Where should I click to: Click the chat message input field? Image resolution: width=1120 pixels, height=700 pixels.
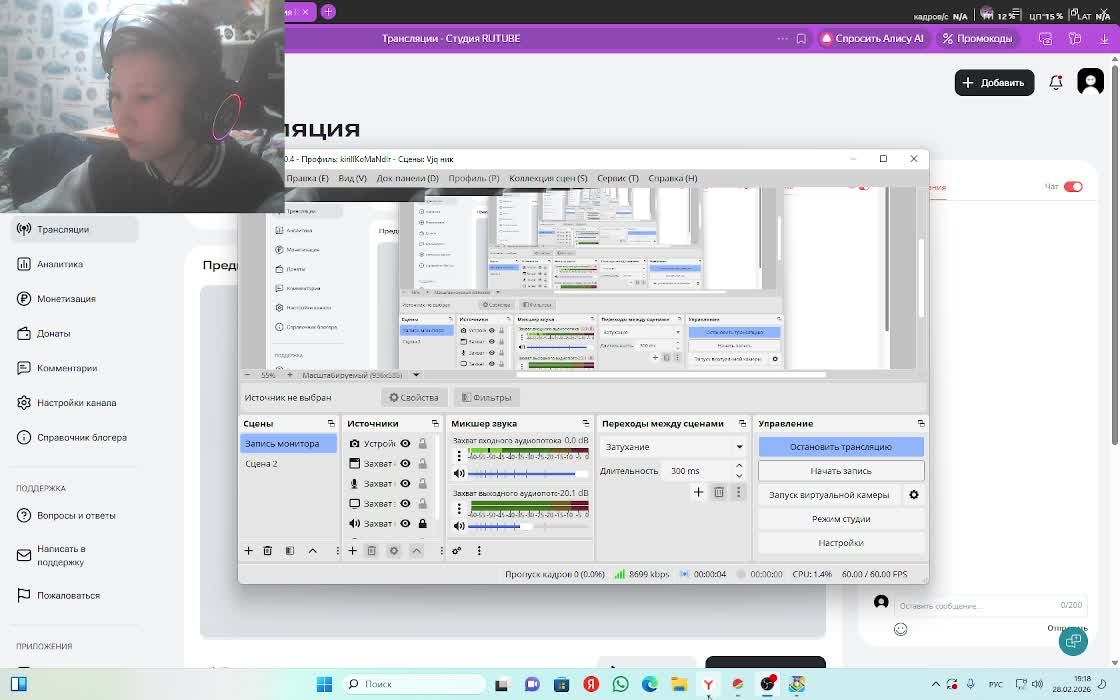989,605
